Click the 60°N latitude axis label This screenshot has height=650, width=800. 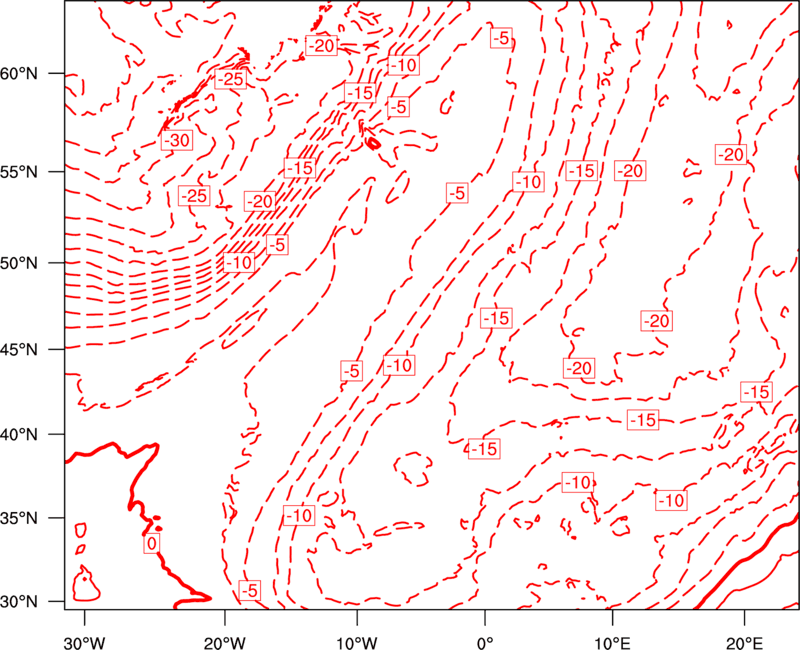[19, 74]
